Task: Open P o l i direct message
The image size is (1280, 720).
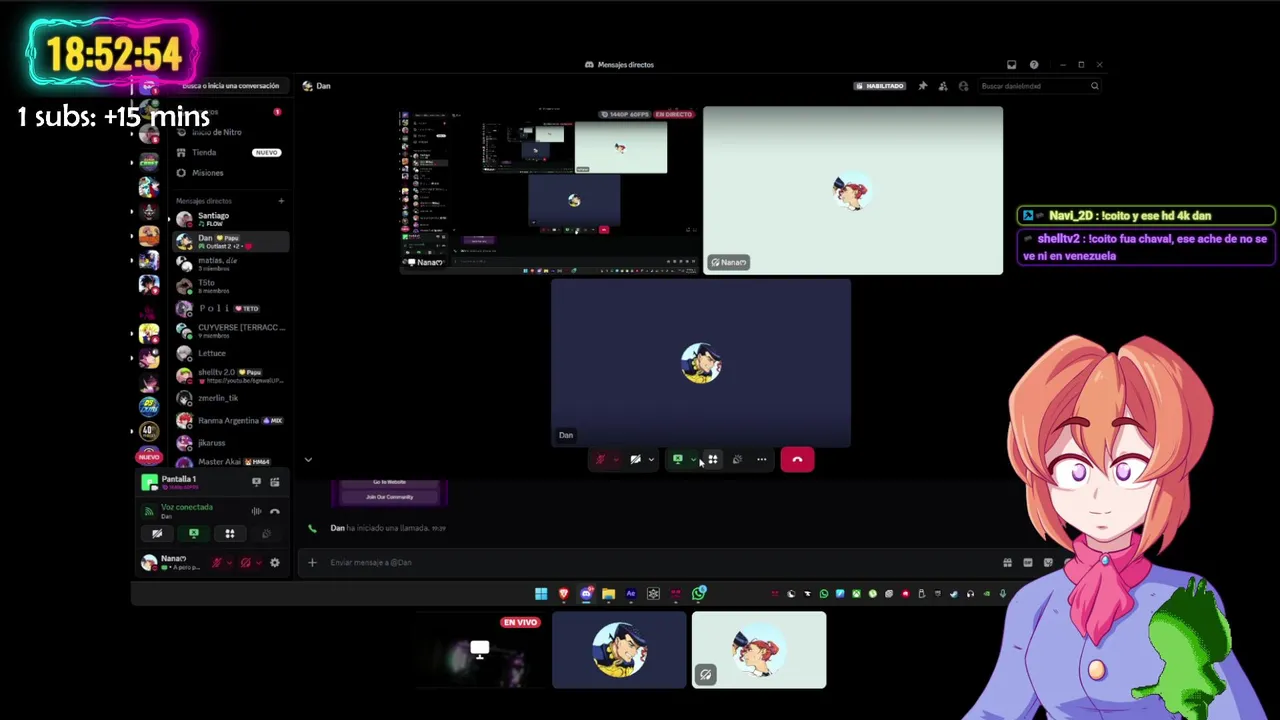Action: click(231, 308)
